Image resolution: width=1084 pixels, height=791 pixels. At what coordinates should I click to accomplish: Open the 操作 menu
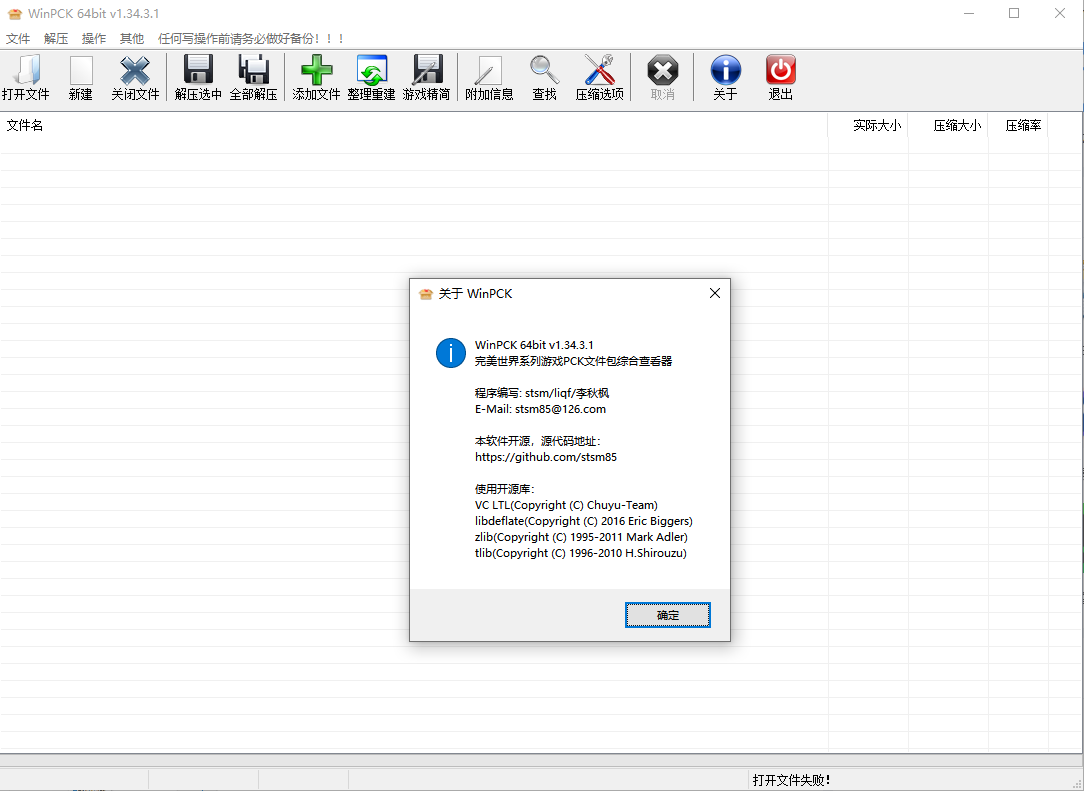tap(94, 39)
